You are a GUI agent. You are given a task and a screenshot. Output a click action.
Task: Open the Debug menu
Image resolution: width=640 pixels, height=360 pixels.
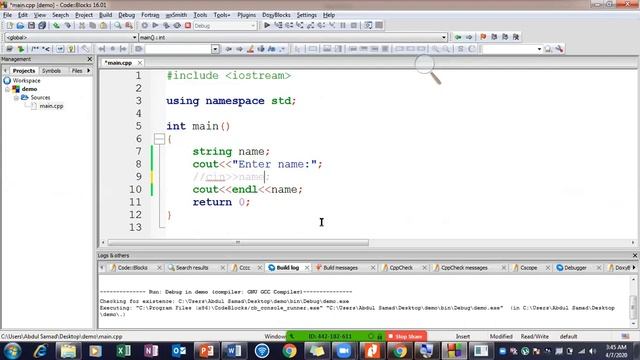tap(127, 15)
